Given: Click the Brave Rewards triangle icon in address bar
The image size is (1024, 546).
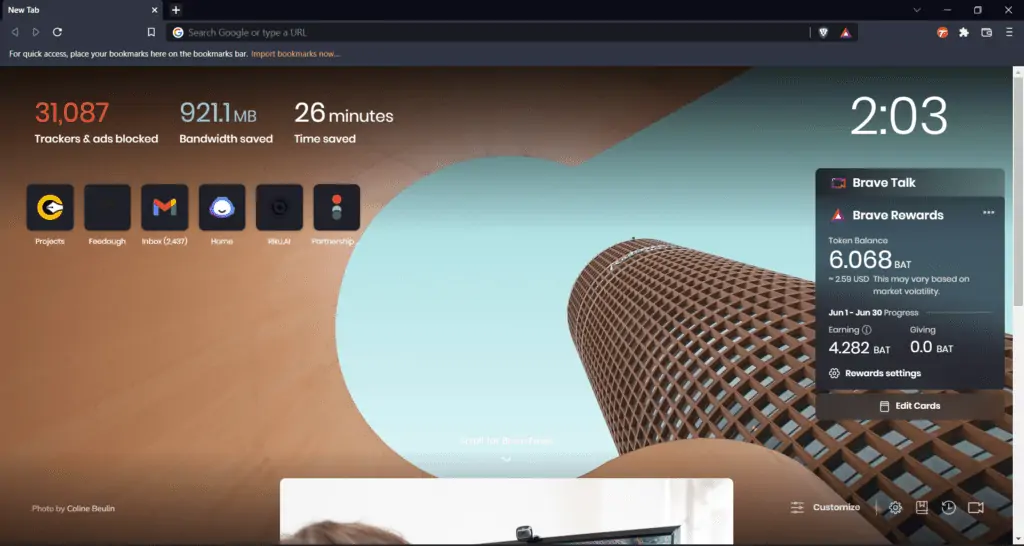Looking at the screenshot, I should [846, 33].
